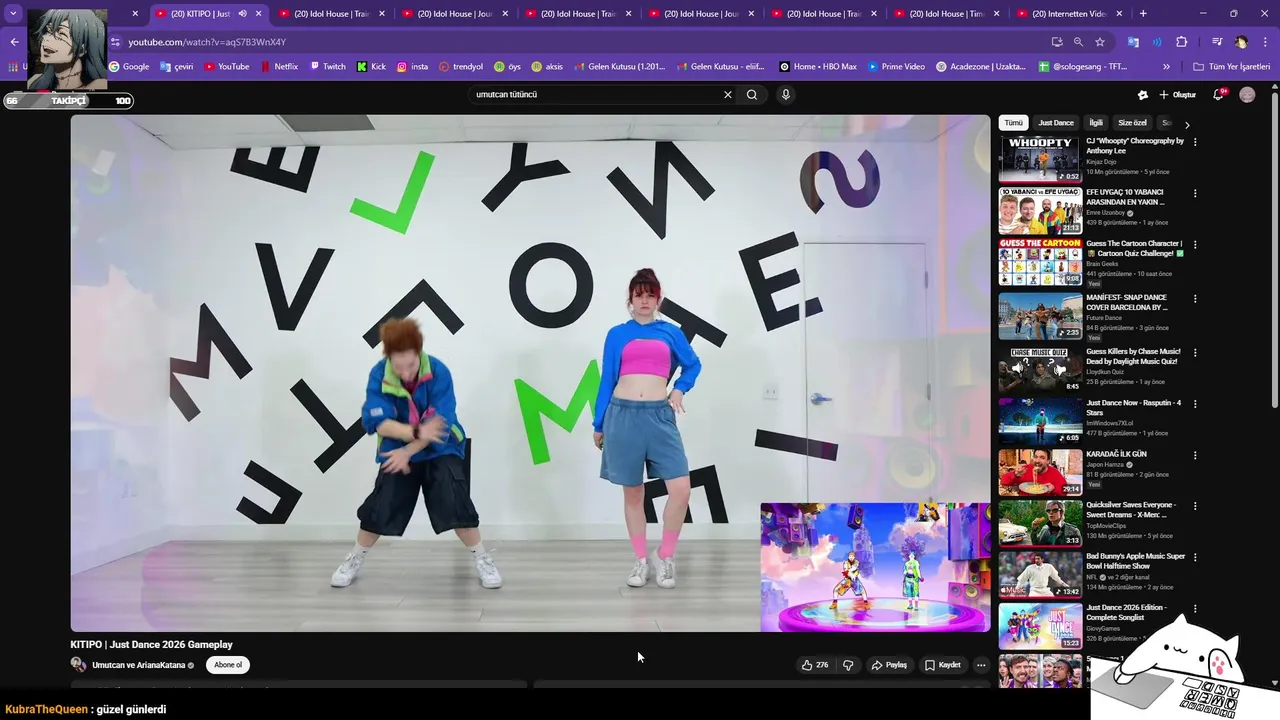
Task: Select the Size özel filter chip
Action: 1133,123
